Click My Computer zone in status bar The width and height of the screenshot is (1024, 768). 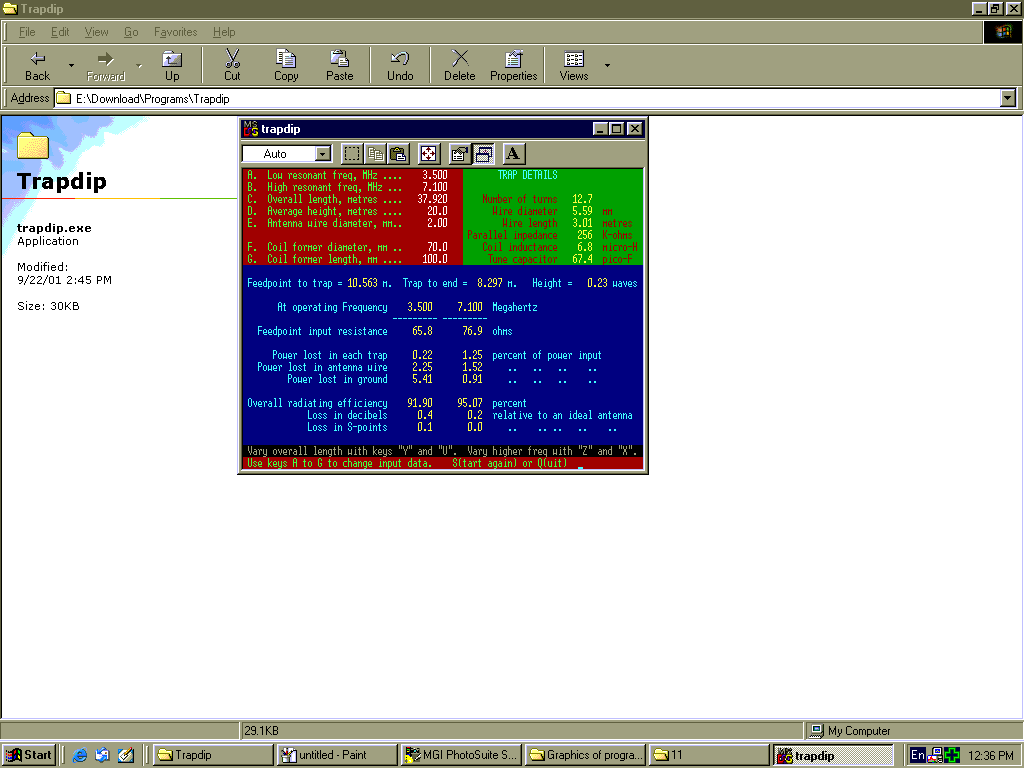[913, 731]
